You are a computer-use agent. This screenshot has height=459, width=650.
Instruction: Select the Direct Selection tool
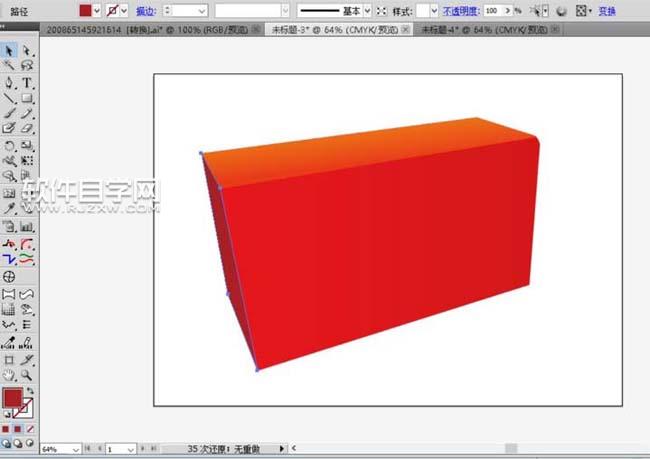coord(27,49)
